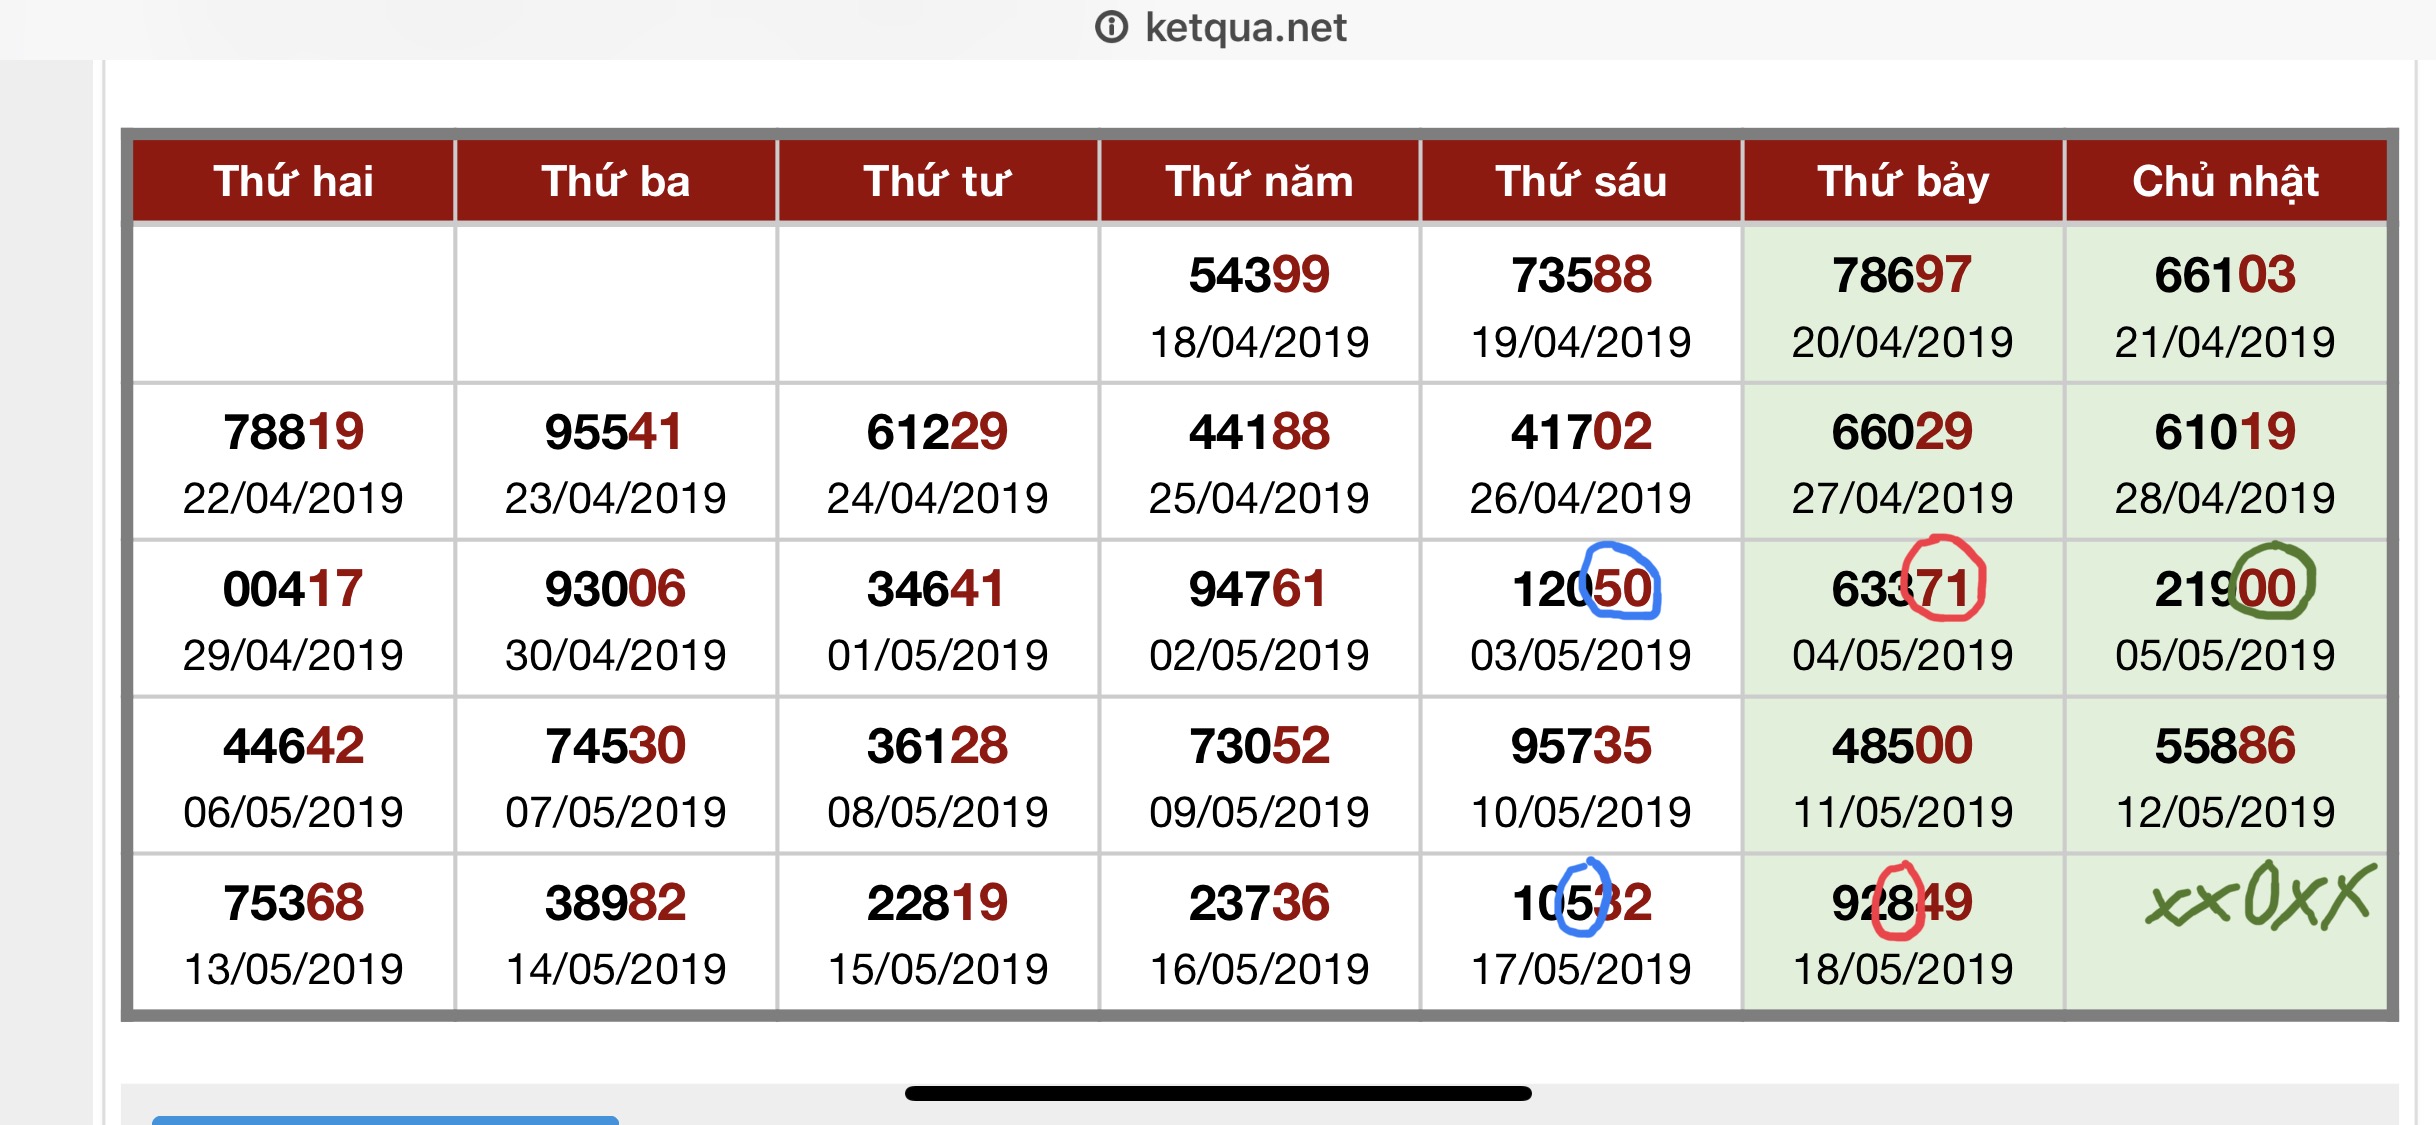Tap the site info icon beside ketqua.net
The image size is (2436, 1125).
pyautogui.click(x=1111, y=27)
